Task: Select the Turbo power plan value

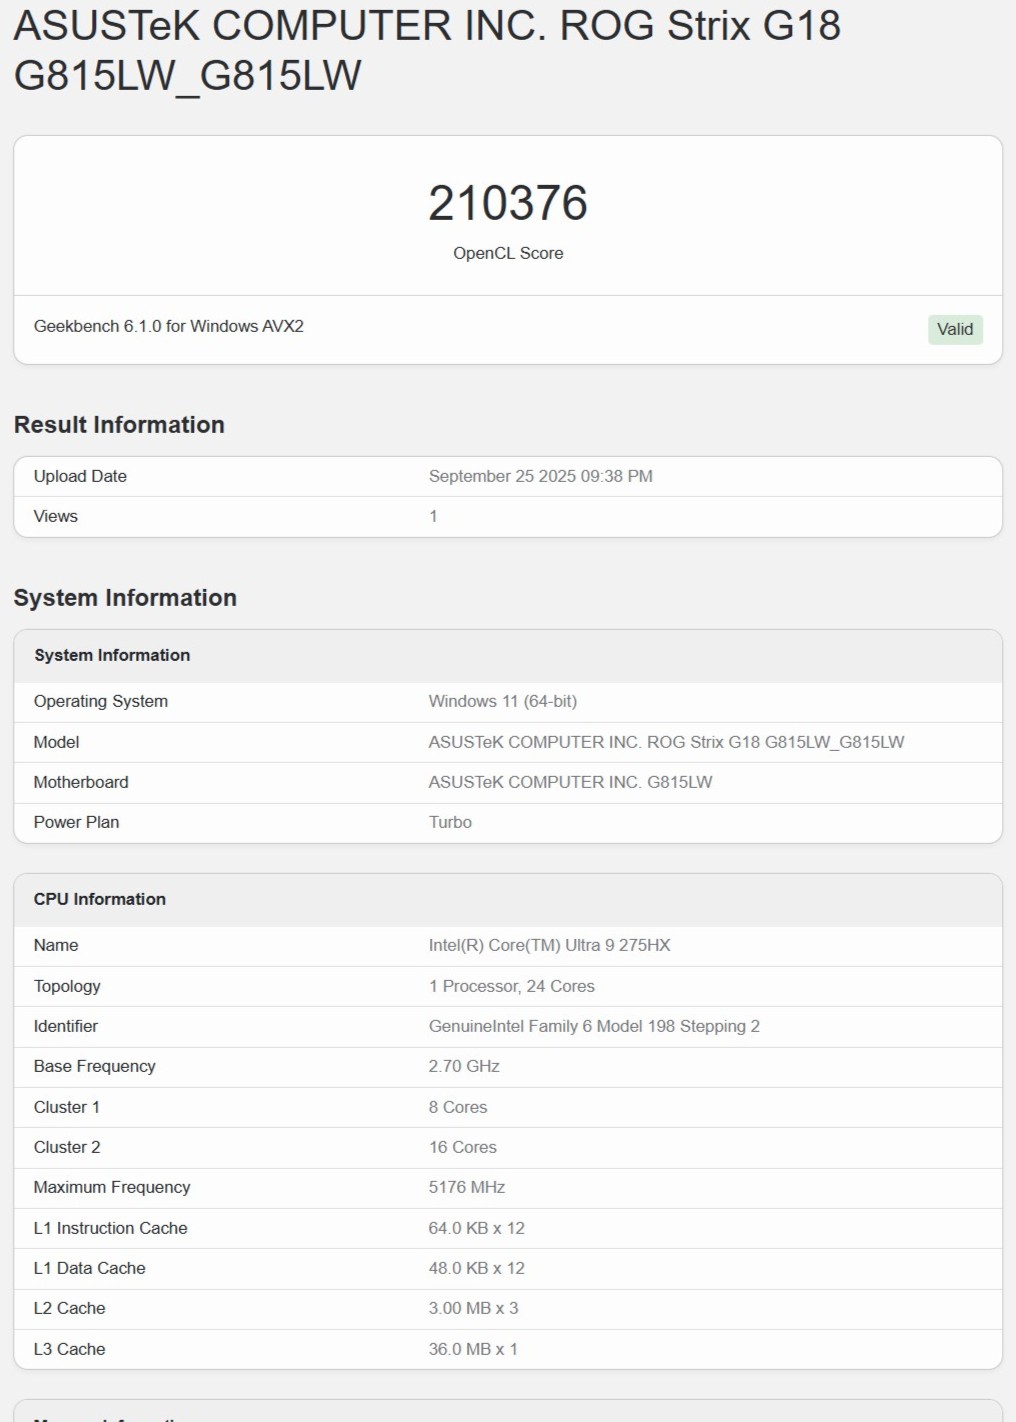Action: click(450, 822)
